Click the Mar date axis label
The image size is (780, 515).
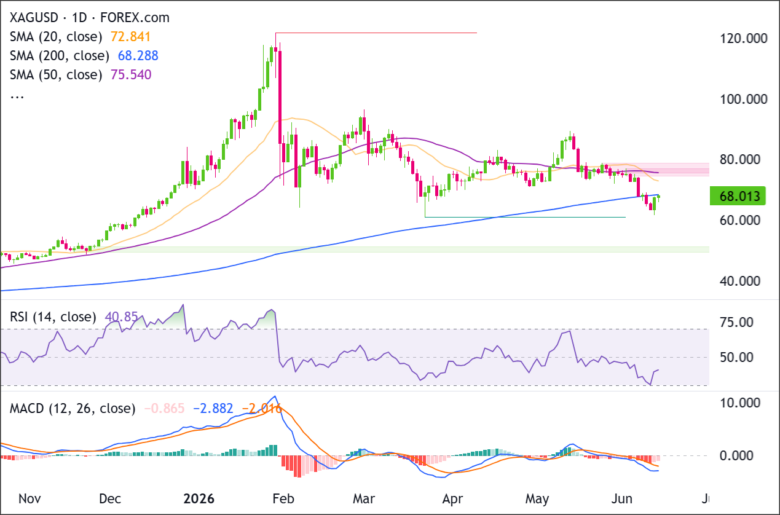coord(364,499)
